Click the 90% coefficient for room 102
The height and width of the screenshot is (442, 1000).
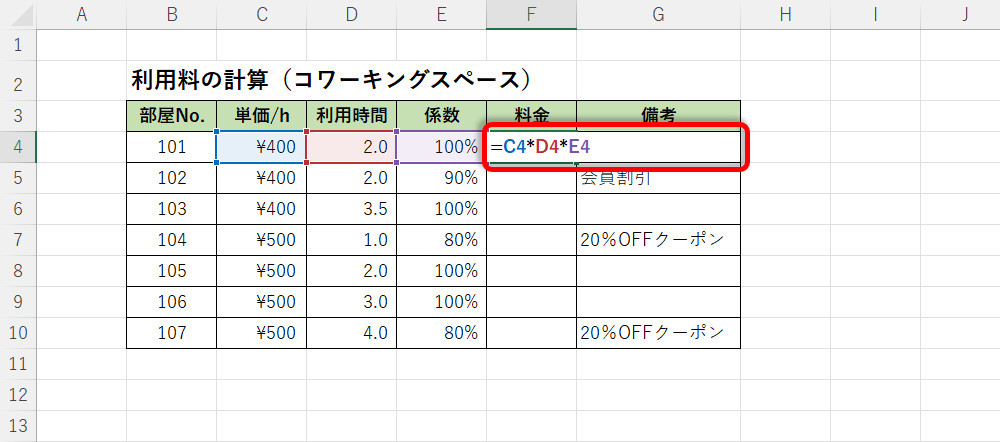[441, 178]
